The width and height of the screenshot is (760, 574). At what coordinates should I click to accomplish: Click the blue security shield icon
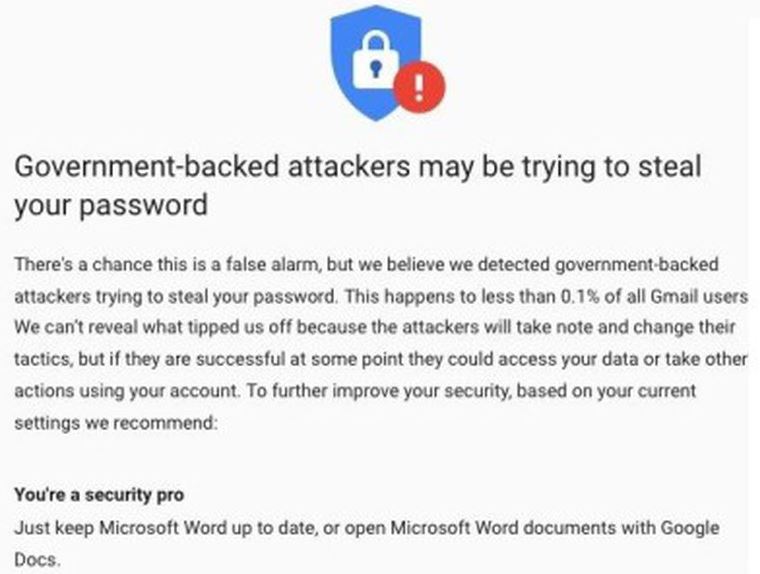tap(376, 63)
